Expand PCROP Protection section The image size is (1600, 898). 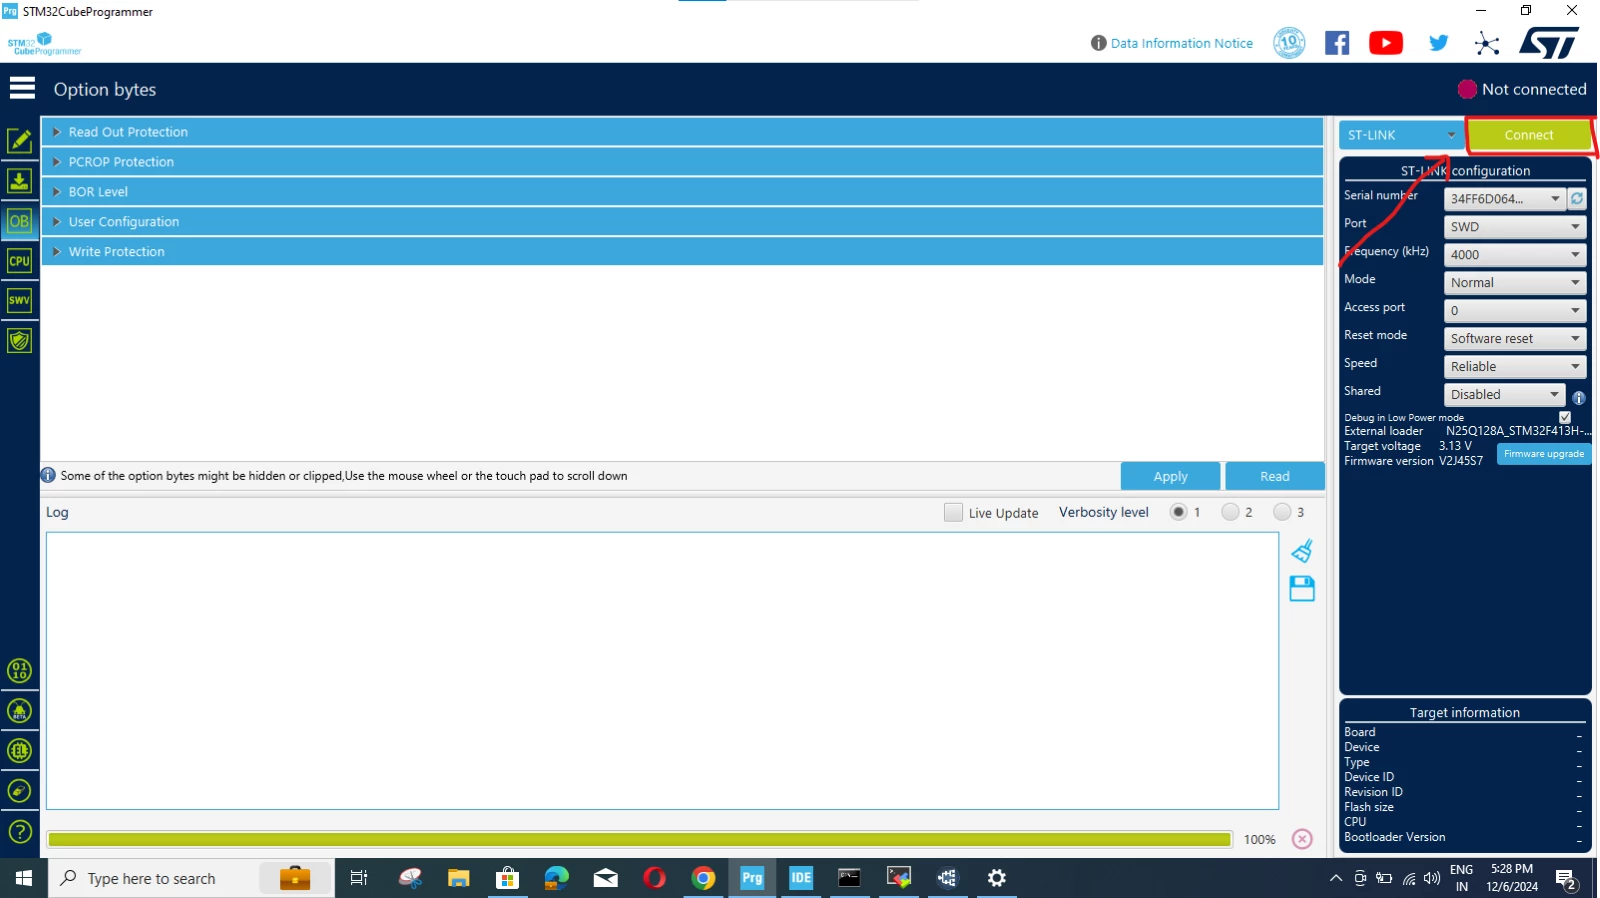pos(683,162)
